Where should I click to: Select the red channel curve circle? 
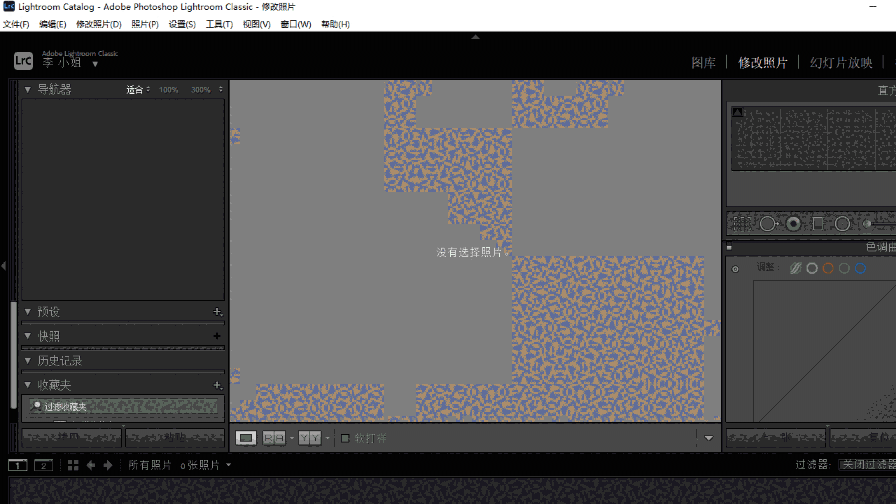[x=828, y=268]
